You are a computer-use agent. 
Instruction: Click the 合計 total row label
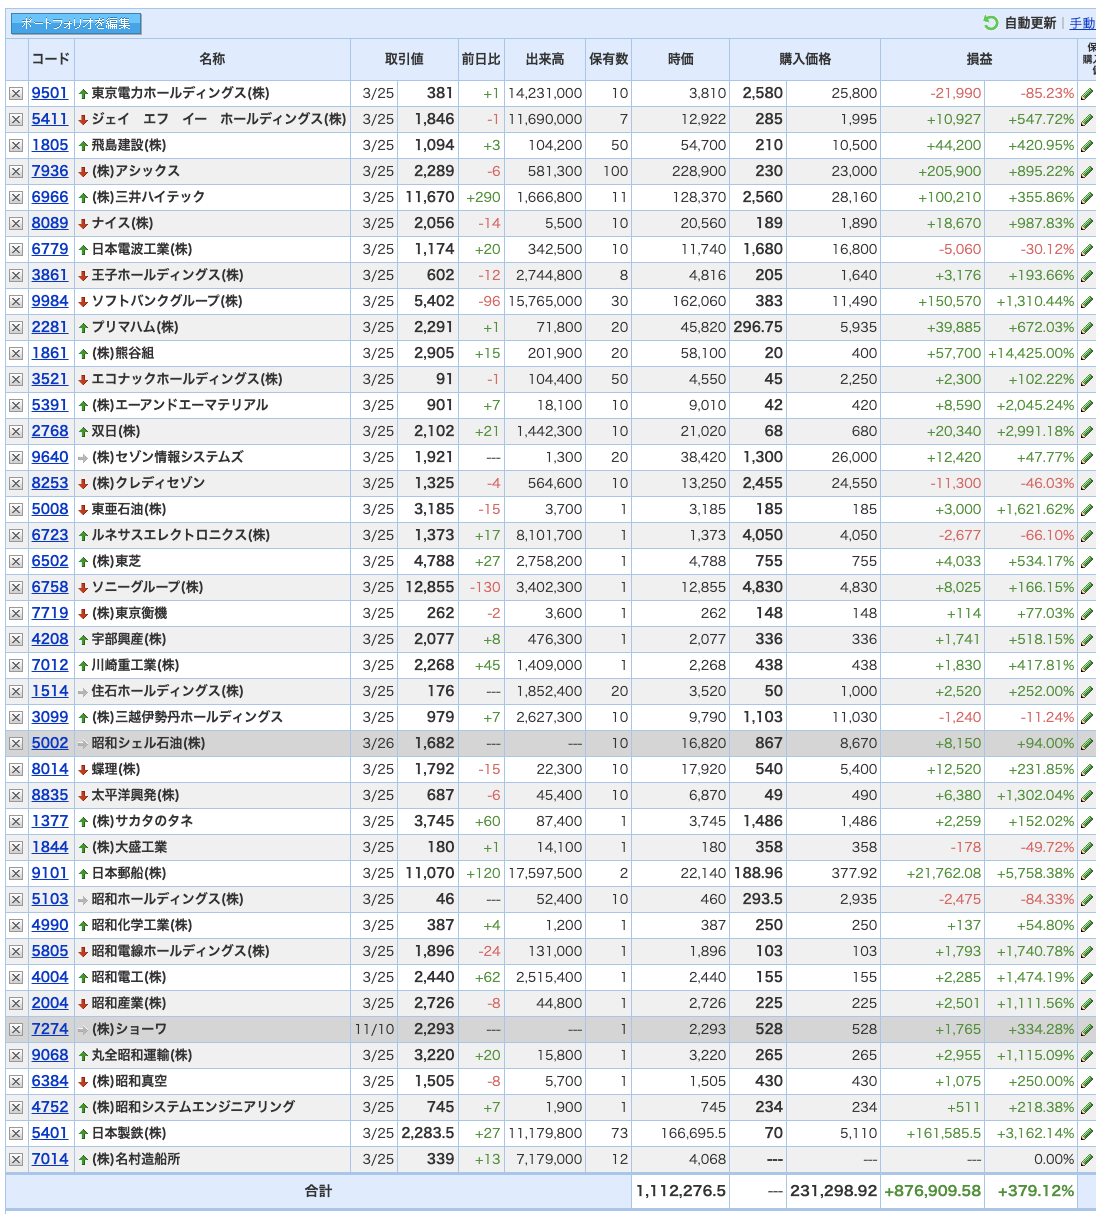click(318, 1191)
